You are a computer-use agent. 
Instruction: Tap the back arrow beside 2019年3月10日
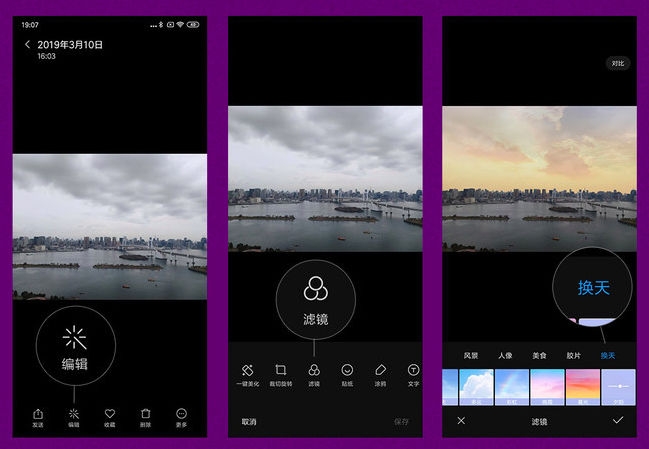27,44
